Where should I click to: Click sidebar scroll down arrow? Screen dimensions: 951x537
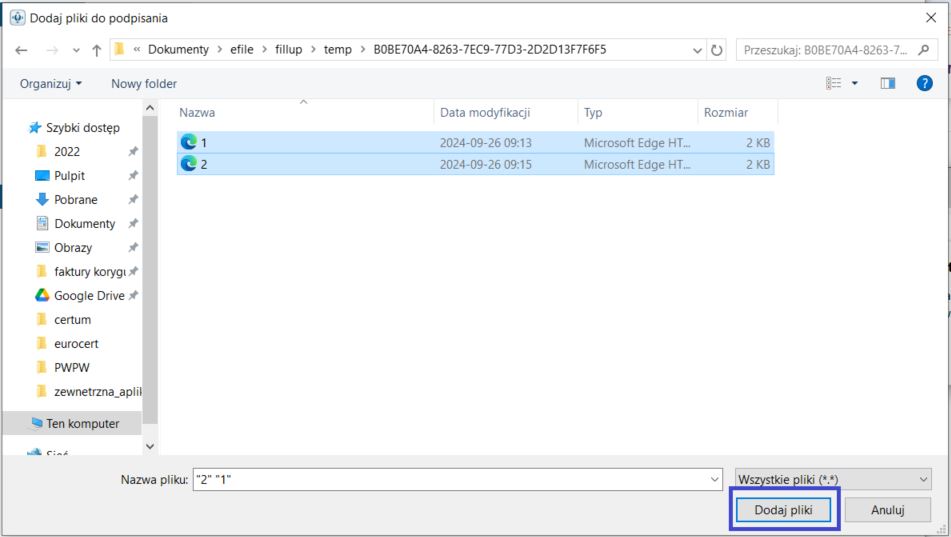click(150, 447)
